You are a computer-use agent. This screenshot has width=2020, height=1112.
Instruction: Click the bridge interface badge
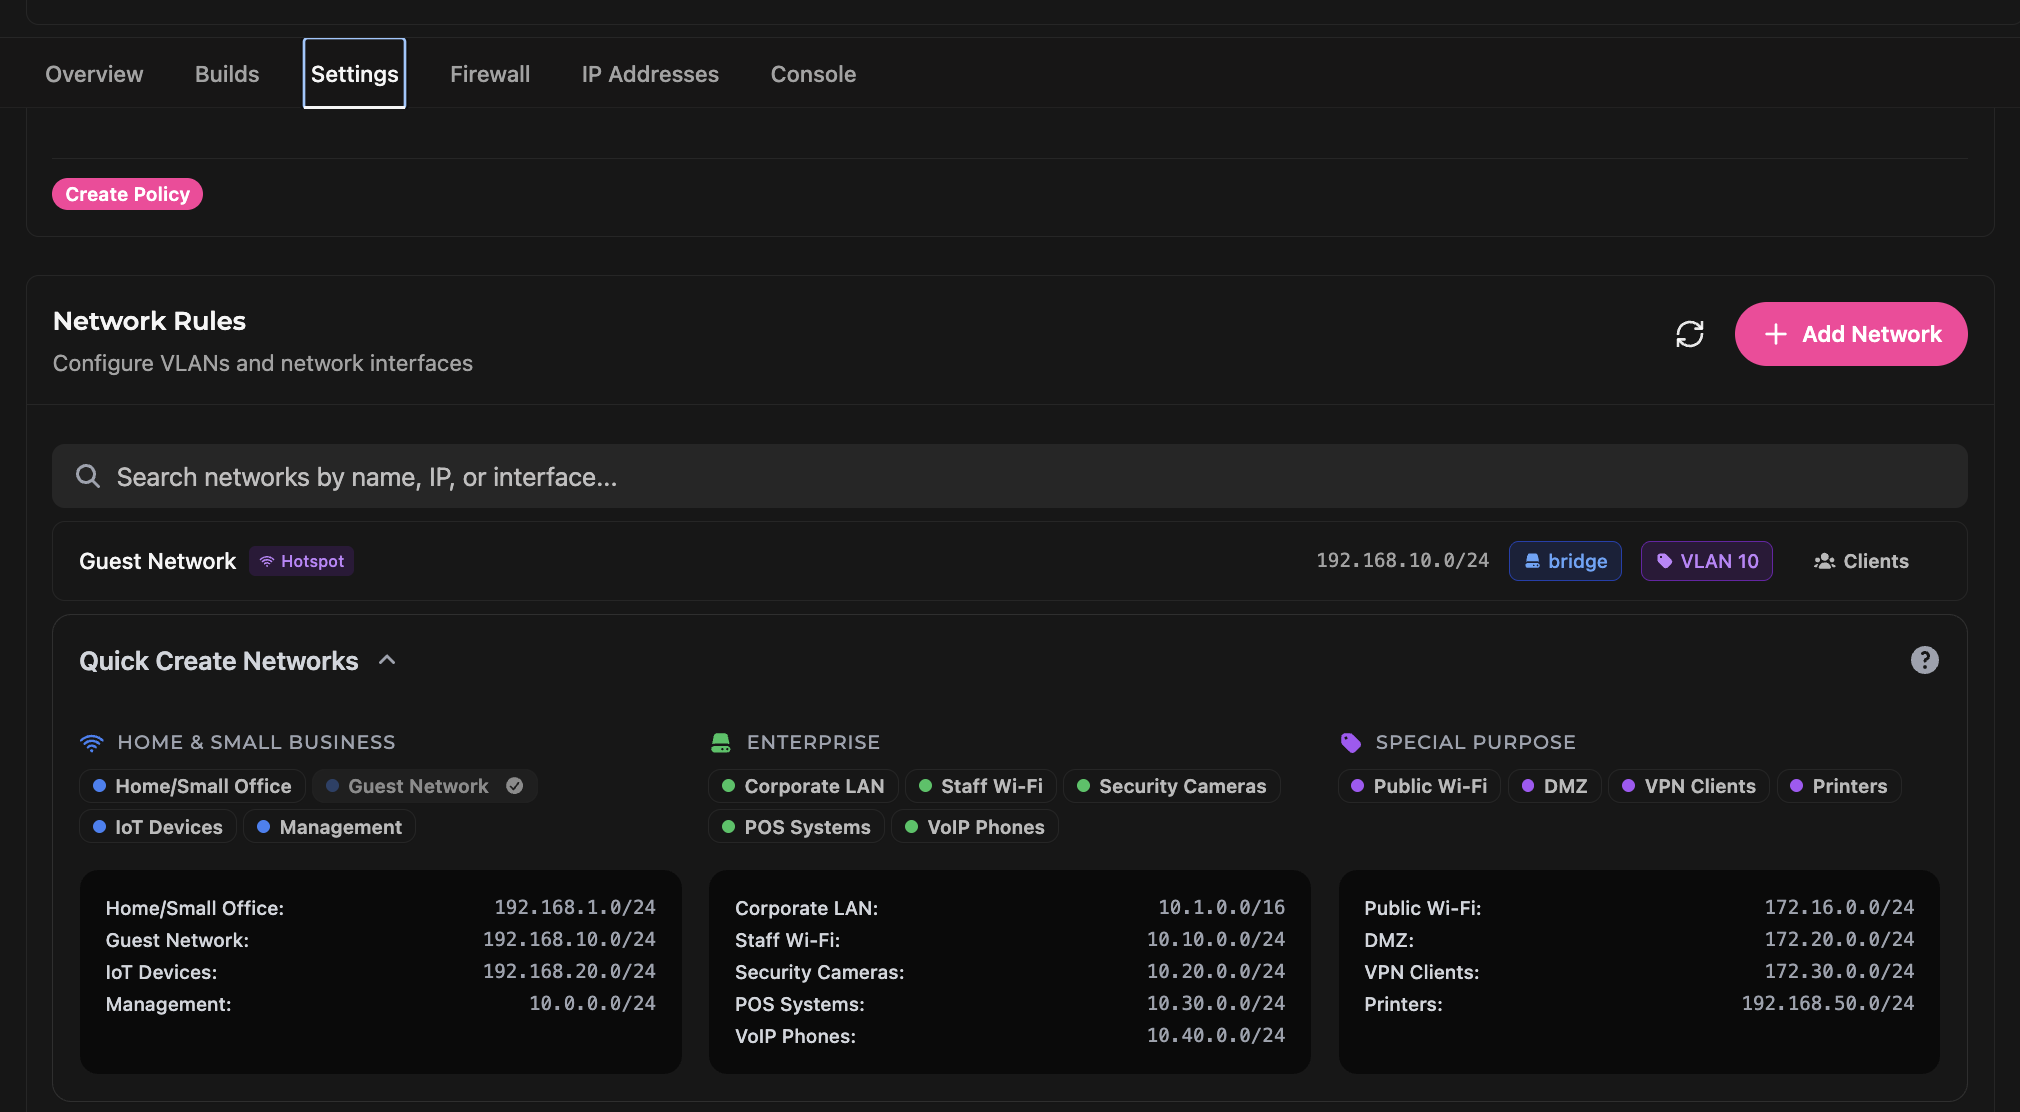click(1565, 561)
